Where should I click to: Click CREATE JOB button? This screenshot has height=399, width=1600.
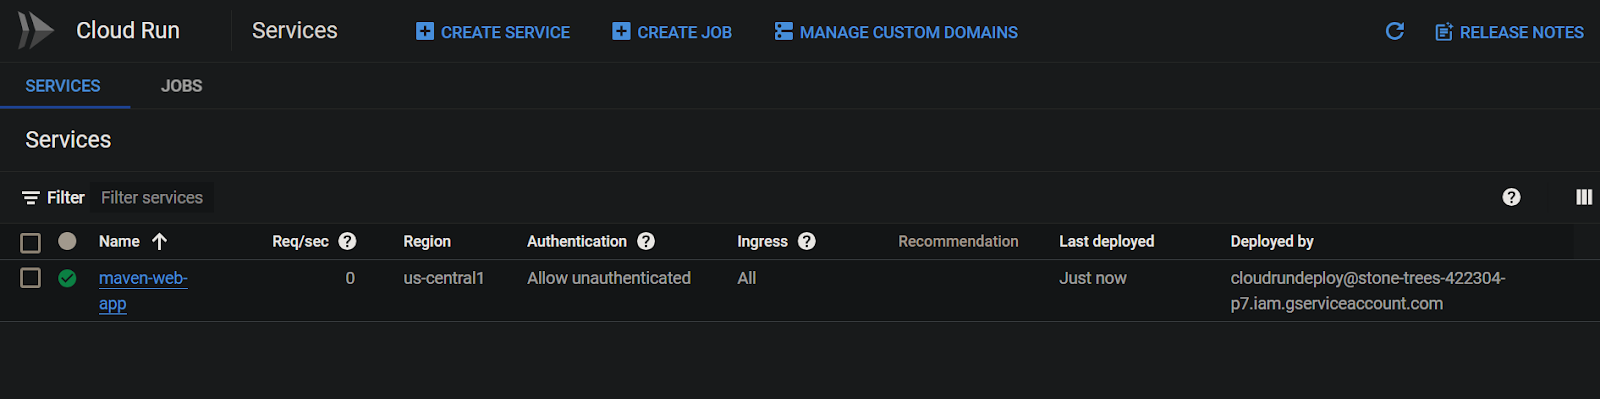[x=672, y=32]
